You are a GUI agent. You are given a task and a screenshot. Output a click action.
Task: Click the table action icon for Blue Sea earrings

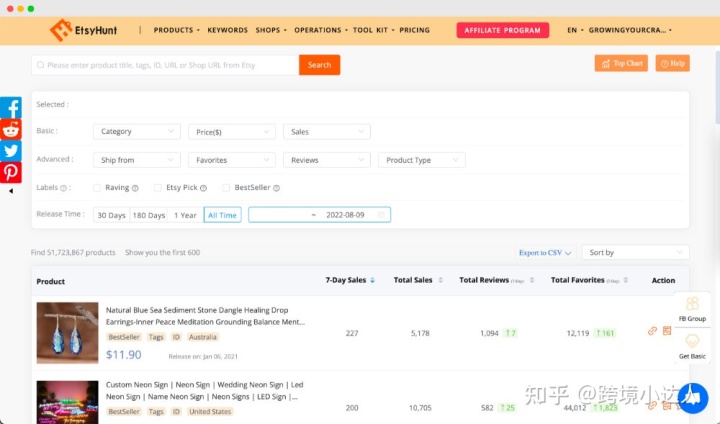667,331
